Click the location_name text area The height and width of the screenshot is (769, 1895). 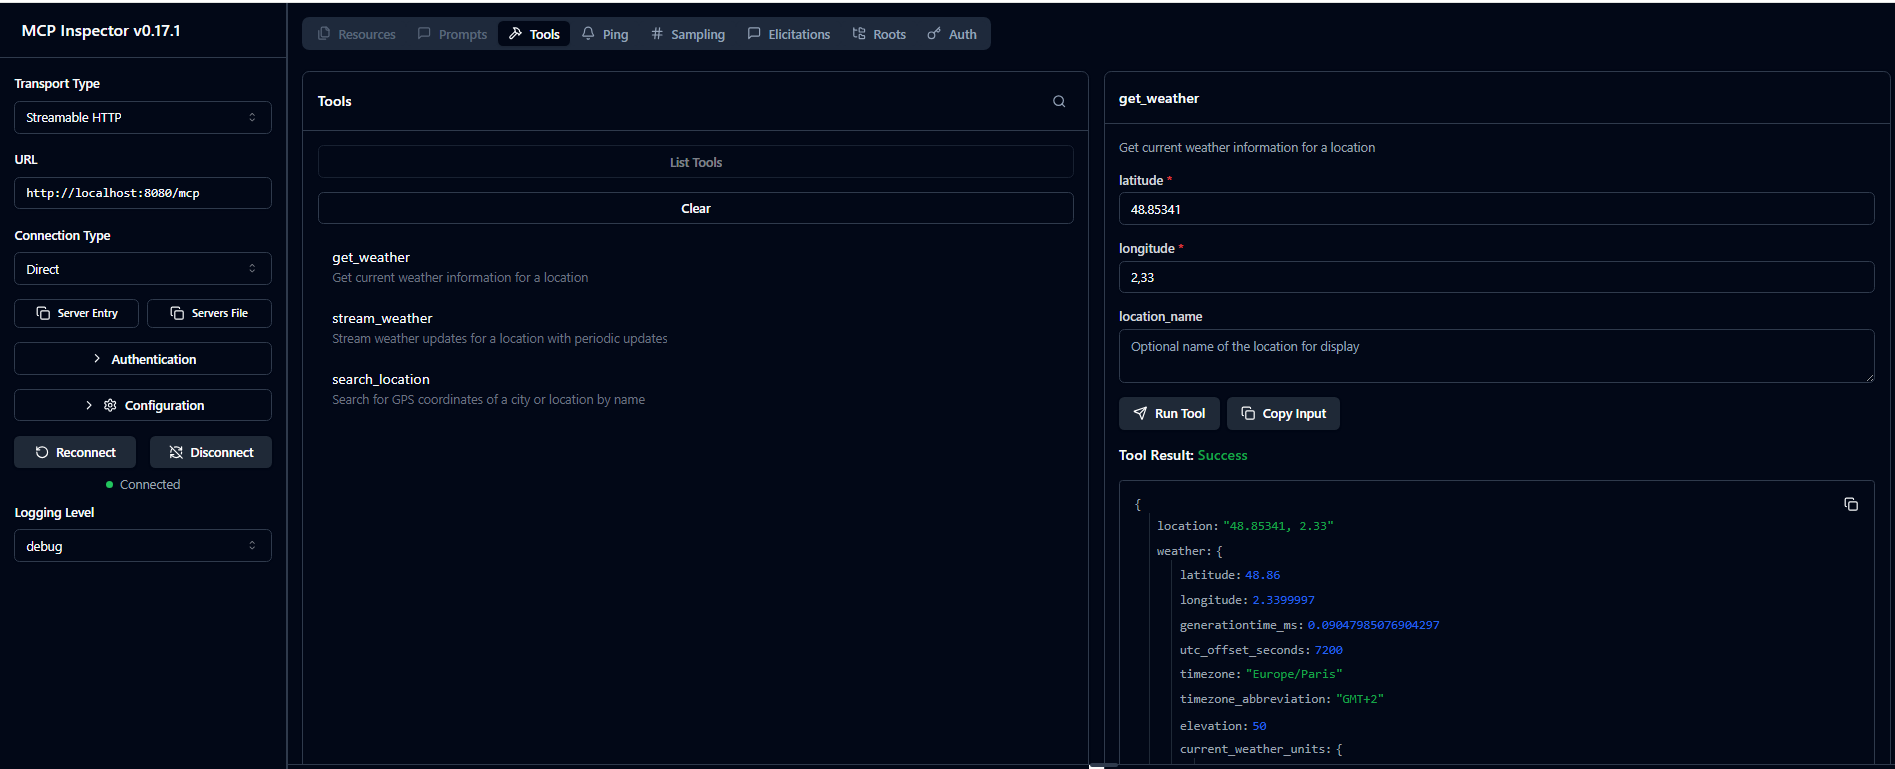pyautogui.click(x=1495, y=356)
